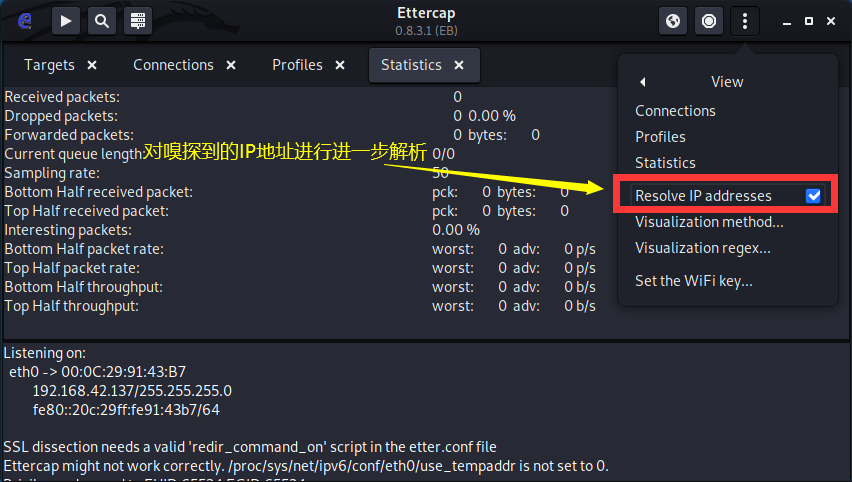Go back using the View menu arrow
The image size is (852, 482).
pyautogui.click(x=643, y=82)
